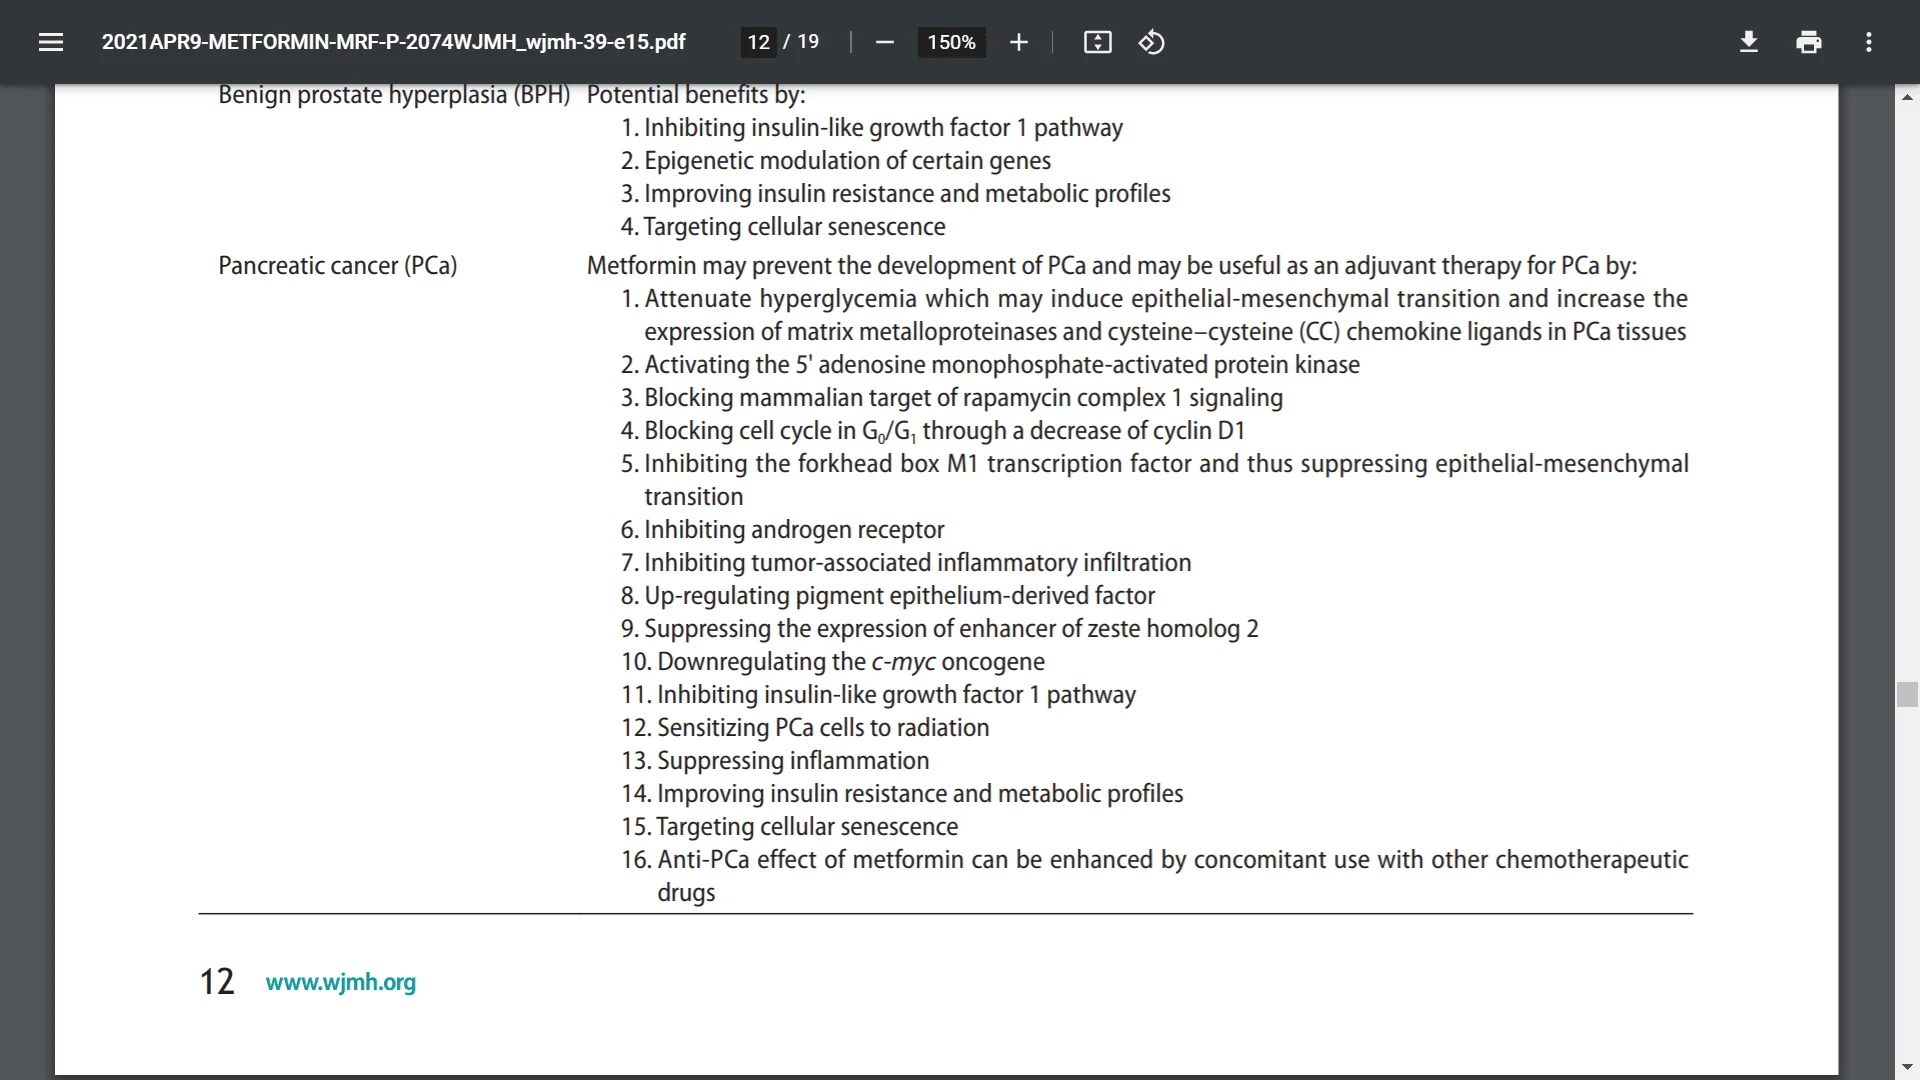This screenshot has width=1920, height=1080.
Task: Click 'Inhibiting androgen receptor' line
Action: [x=782, y=530]
